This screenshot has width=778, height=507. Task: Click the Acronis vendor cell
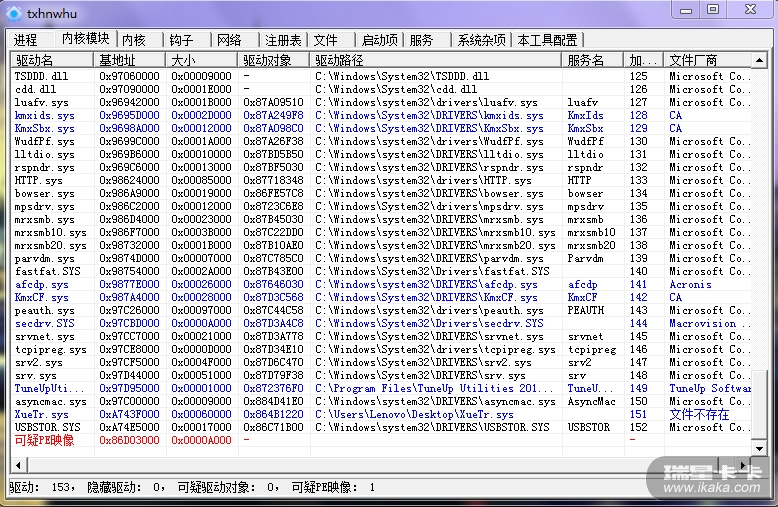point(690,284)
